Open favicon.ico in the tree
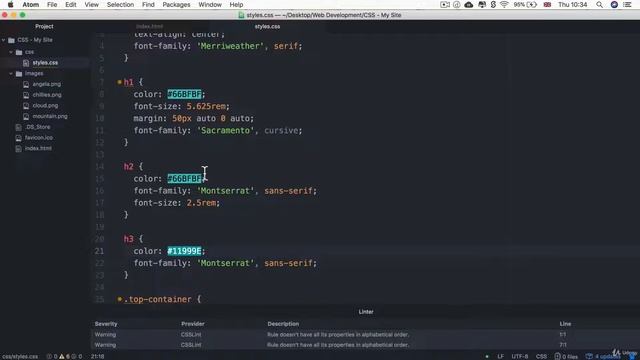640x360 pixels. 39,138
